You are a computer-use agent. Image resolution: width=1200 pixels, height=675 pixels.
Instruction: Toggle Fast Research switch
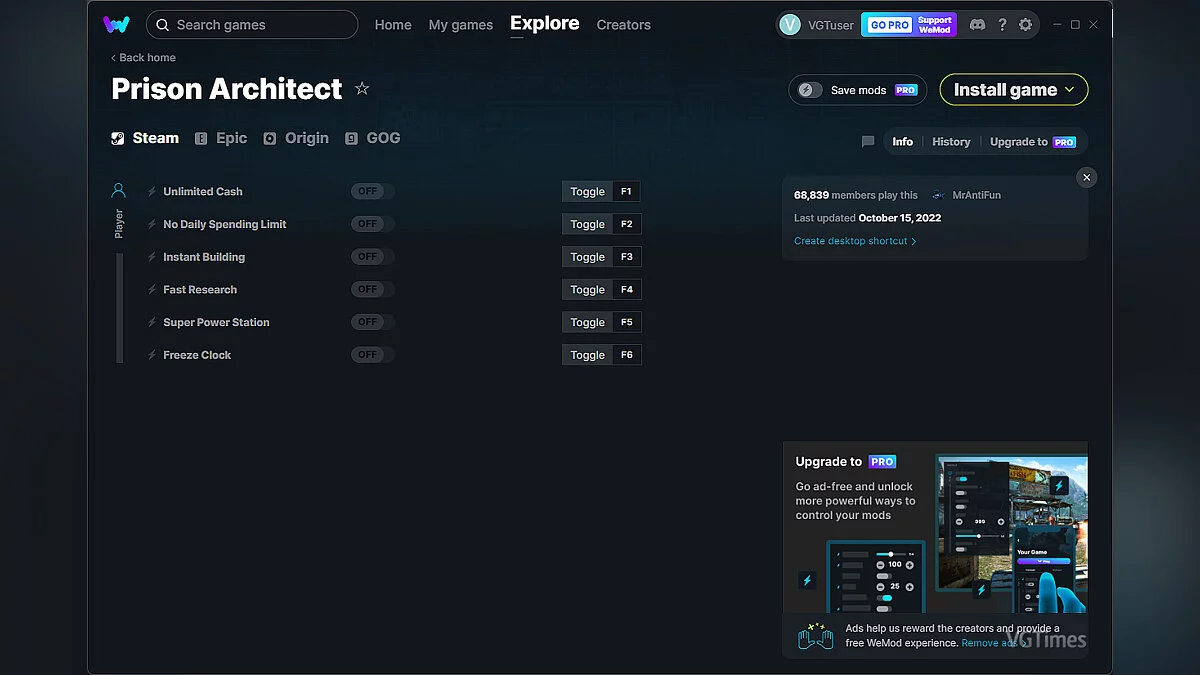(x=372, y=290)
